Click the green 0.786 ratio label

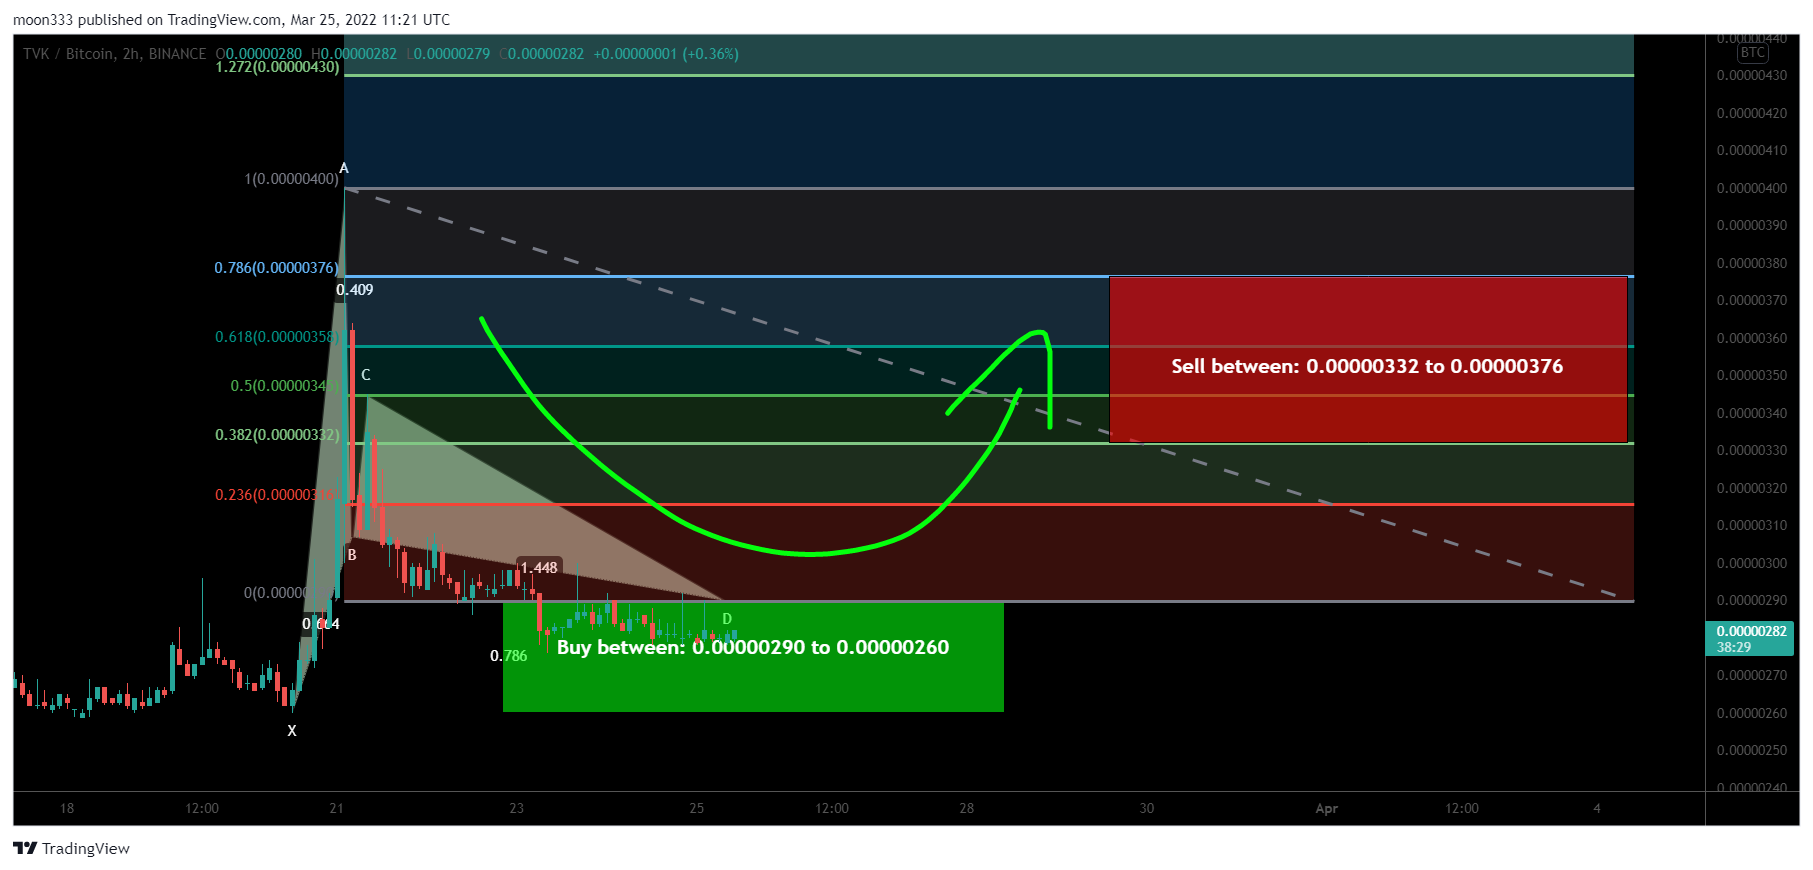[x=508, y=656]
